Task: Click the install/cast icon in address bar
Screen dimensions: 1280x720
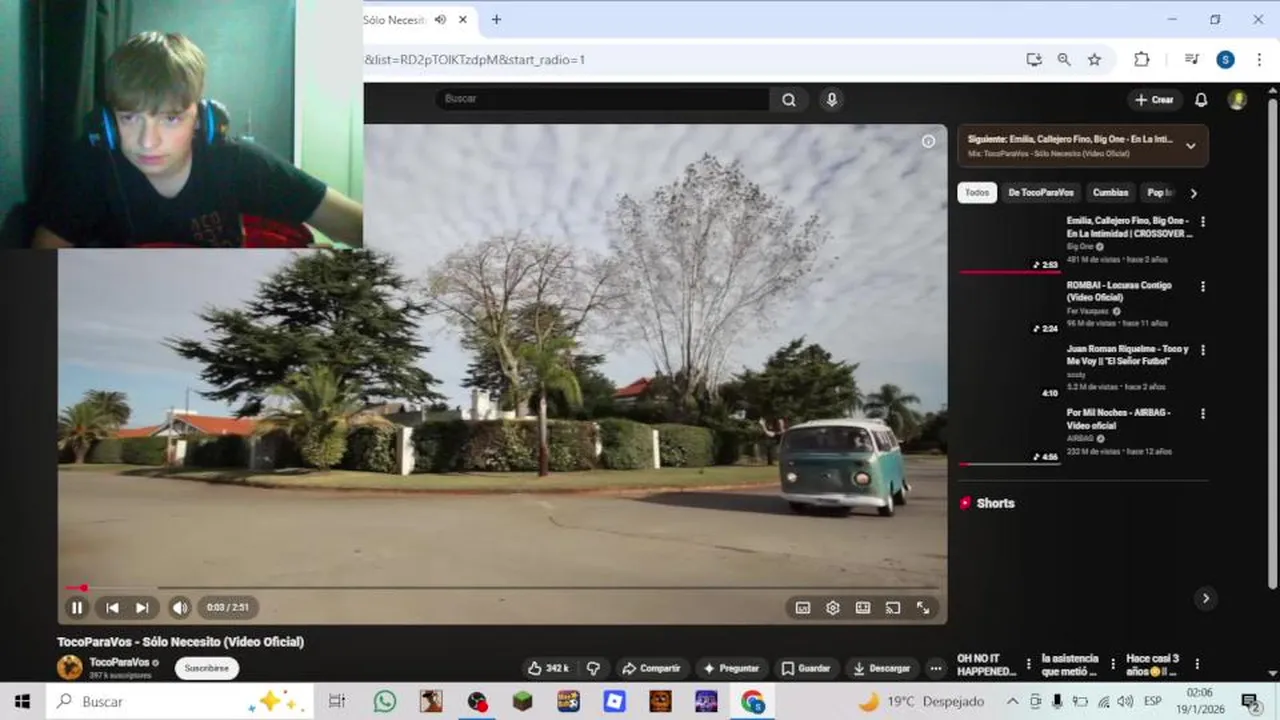Action: click(x=1034, y=60)
